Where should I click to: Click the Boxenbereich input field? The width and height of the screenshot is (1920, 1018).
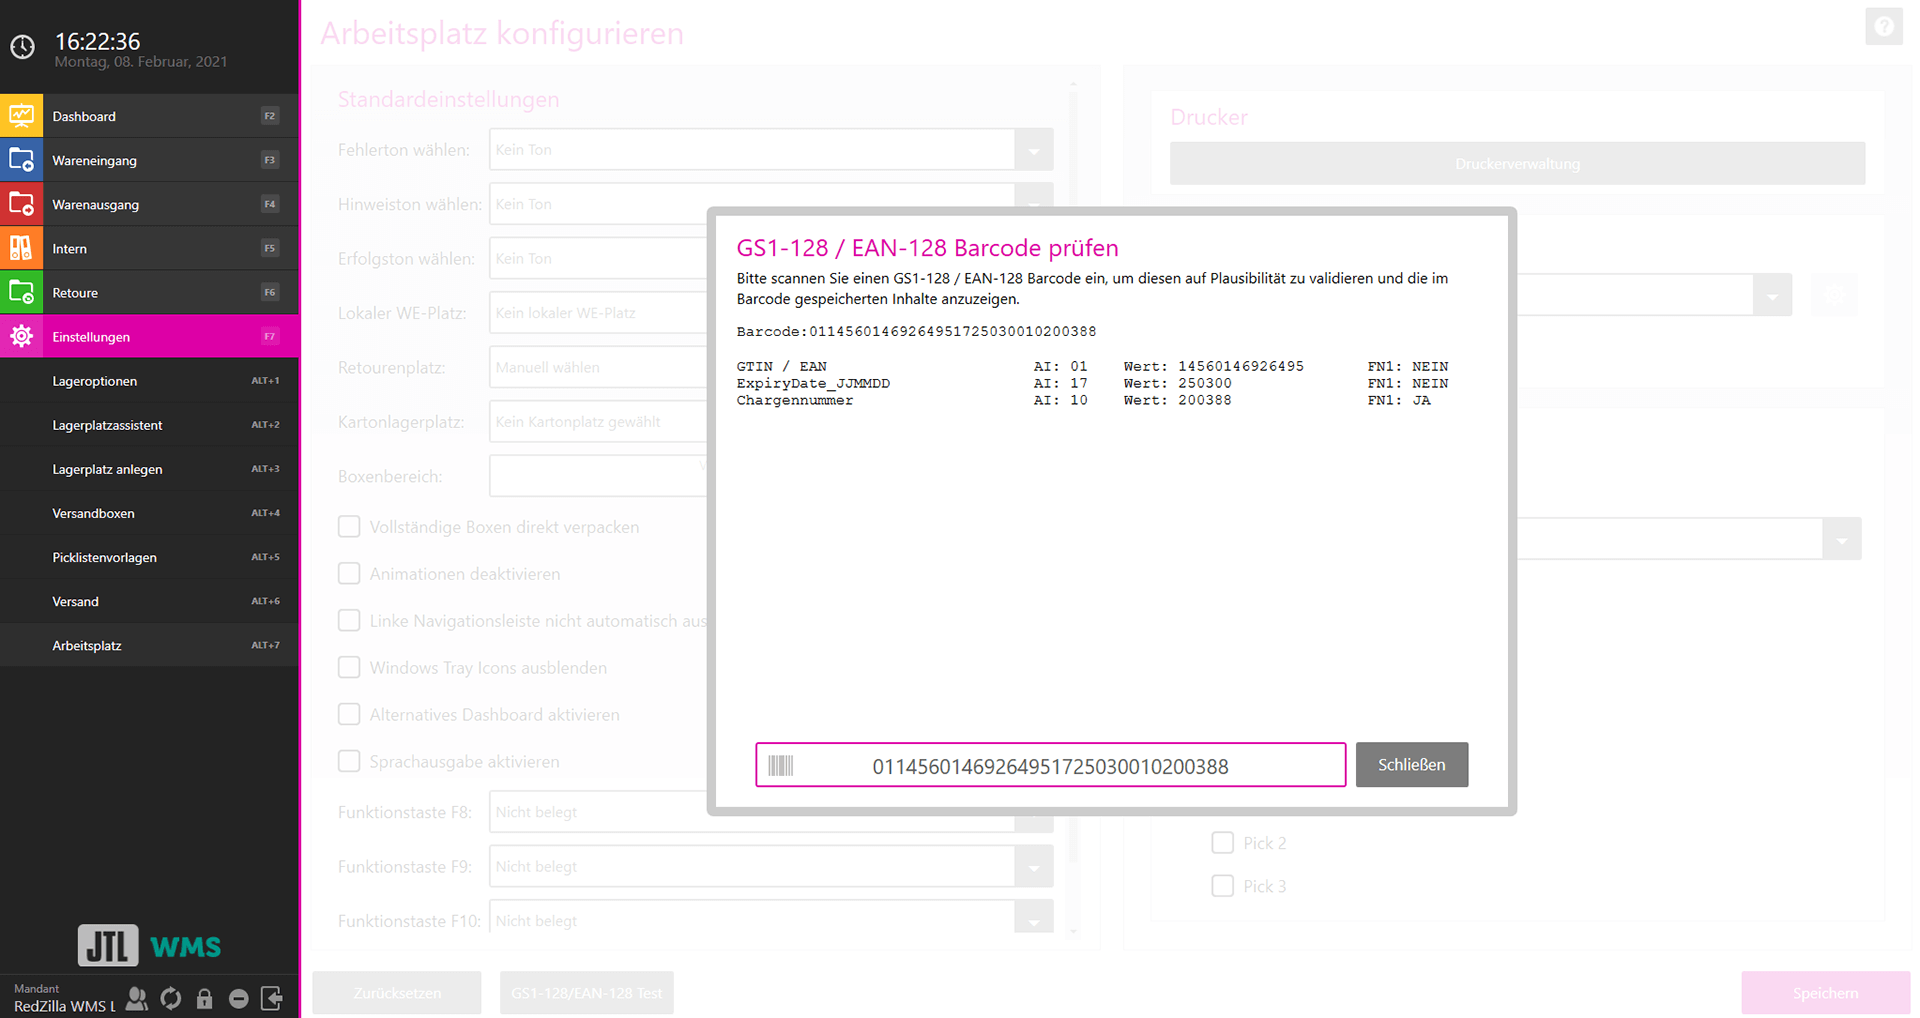tap(598, 476)
